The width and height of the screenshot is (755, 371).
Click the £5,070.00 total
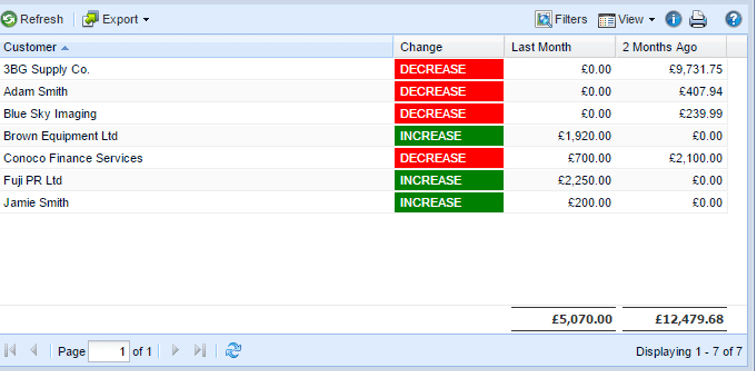(x=582, y=319)
